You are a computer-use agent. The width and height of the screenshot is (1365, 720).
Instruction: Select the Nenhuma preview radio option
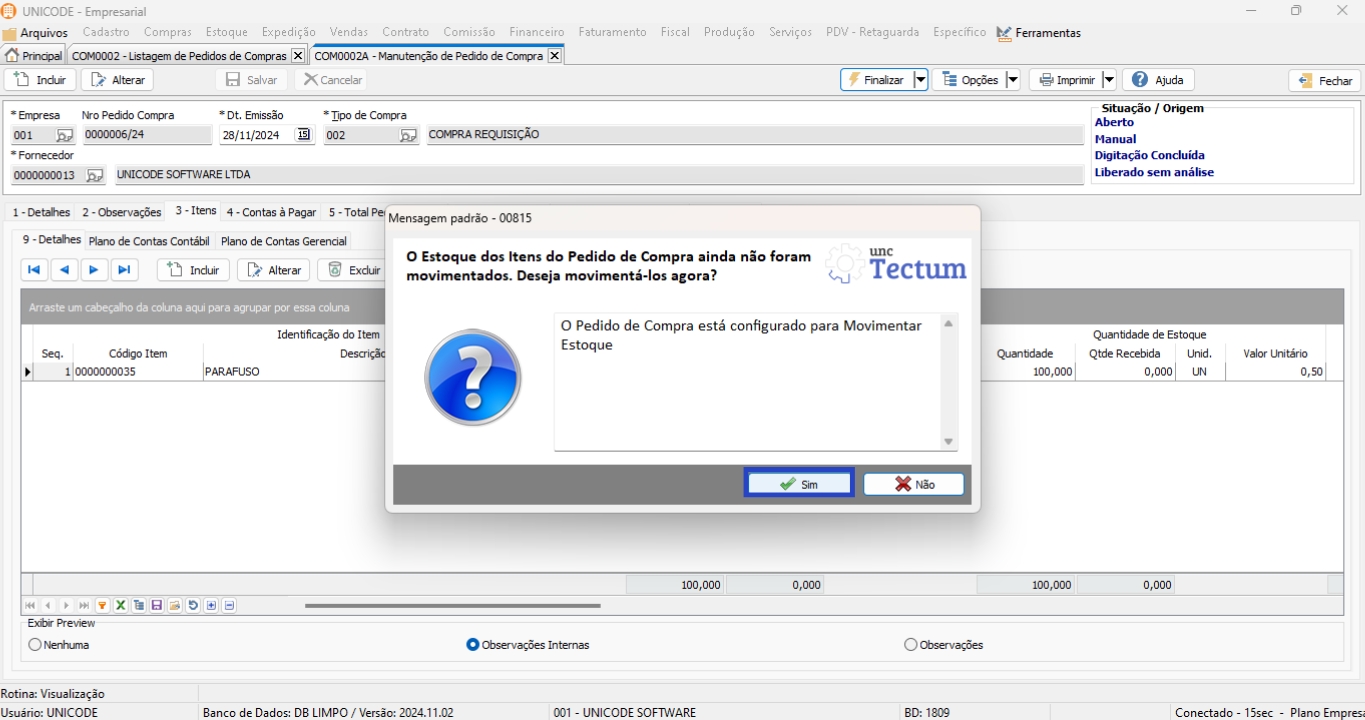[36, 645]
